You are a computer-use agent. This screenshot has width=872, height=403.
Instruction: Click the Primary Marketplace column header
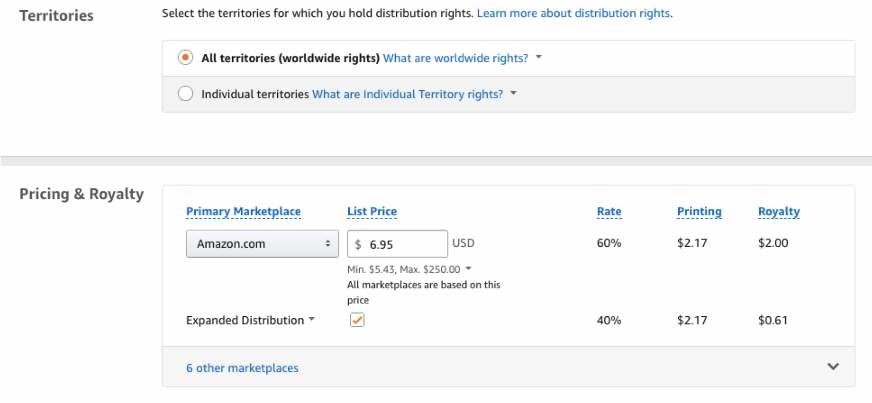(x=243, y=211)
